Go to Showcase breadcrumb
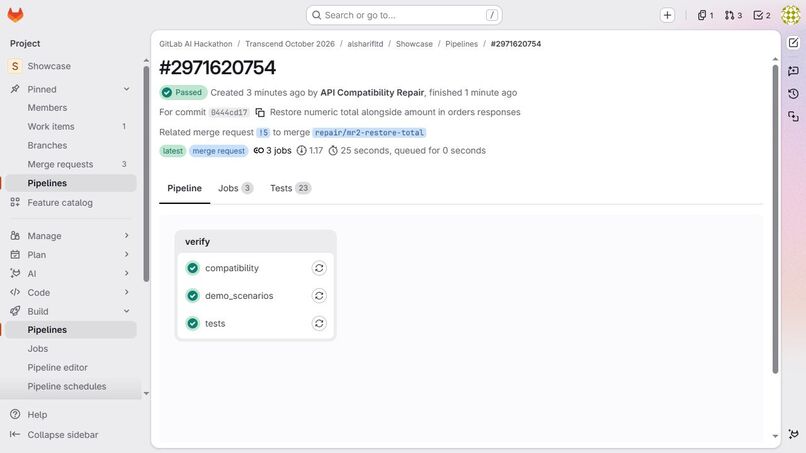Viewport: 806px width, 453px height. (414, 44)
